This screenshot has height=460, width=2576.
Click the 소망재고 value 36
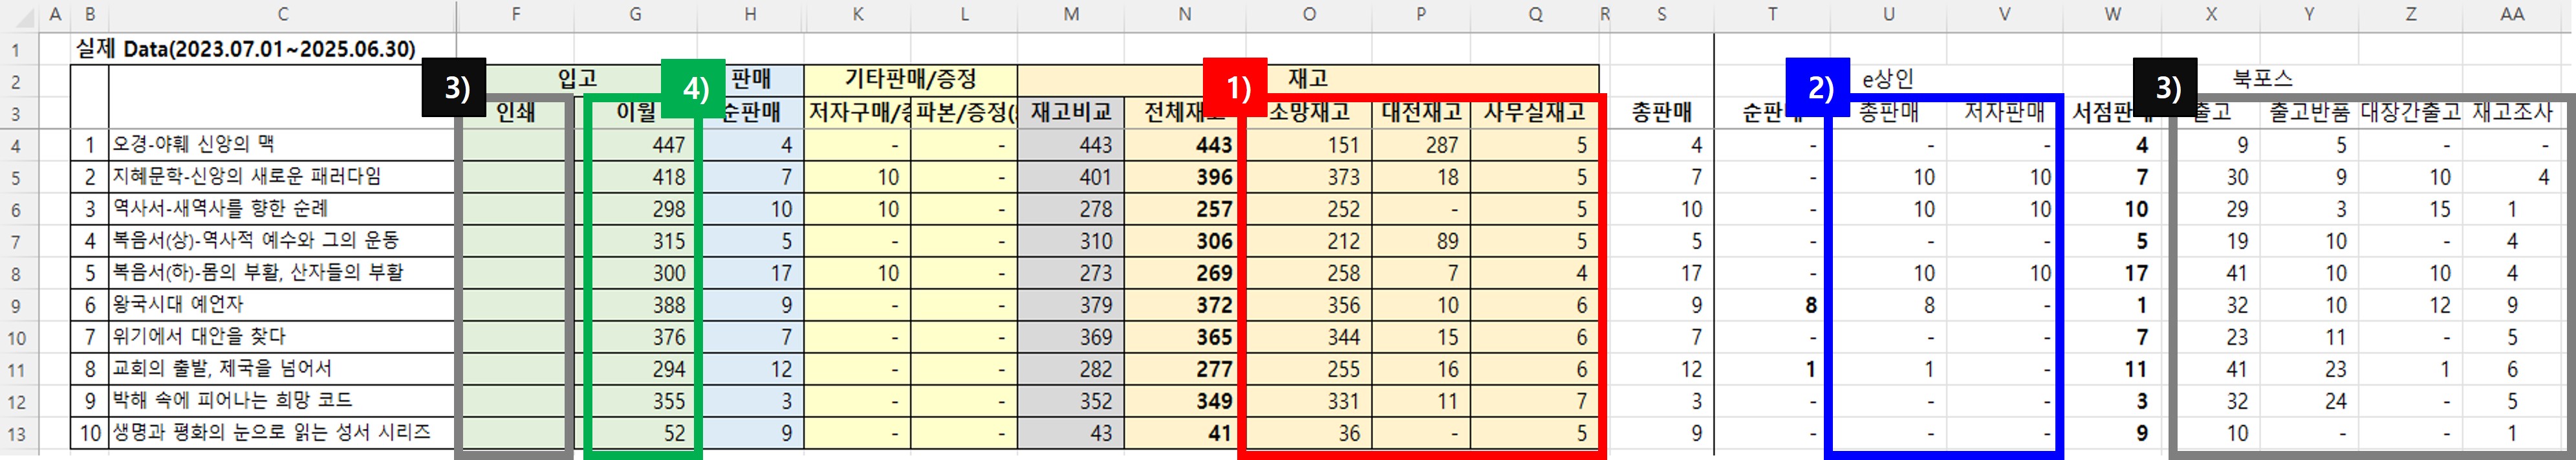pyautogui.click(x=1308, y=432)
